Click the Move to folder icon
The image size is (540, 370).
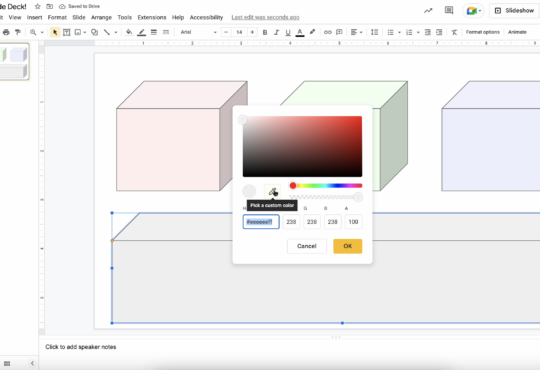pos(50,7)
